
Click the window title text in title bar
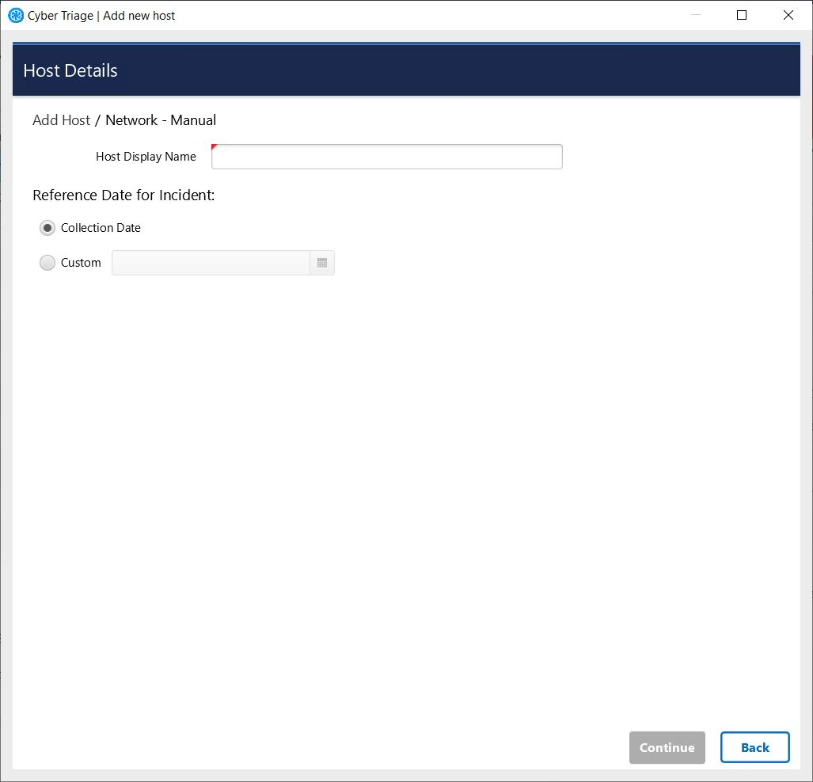(x=101, y=15)
